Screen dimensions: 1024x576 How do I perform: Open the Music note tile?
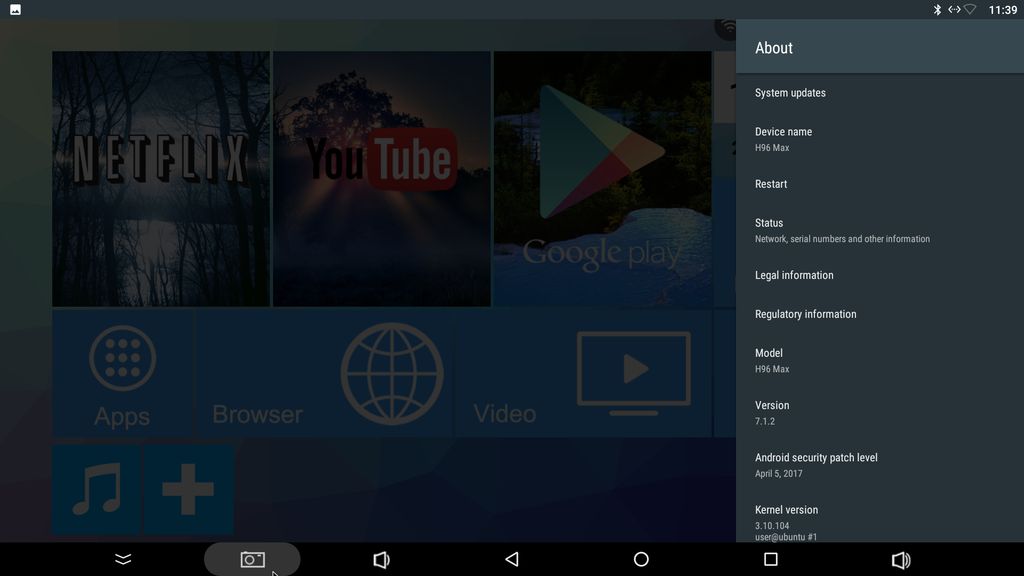(97, 490)
